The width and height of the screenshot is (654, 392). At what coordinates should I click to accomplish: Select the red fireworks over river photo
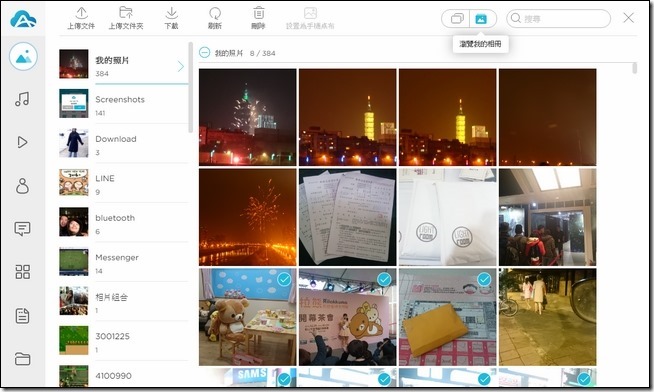pyautogui.click(x=248, y=217)
